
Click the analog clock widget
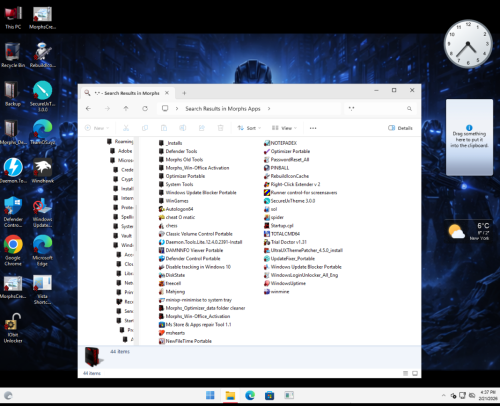[468, 44]
